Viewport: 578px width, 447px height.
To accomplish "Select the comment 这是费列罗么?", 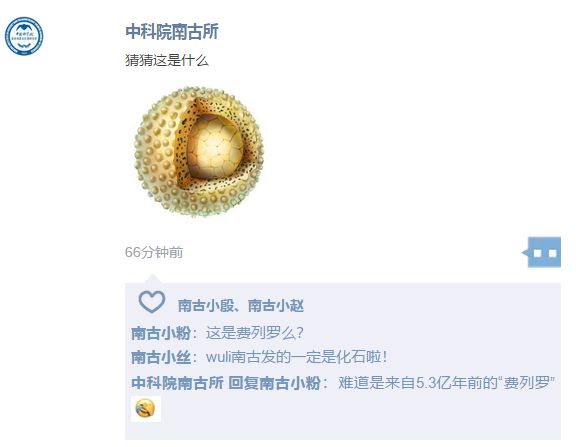I will [x=254, y=333].
